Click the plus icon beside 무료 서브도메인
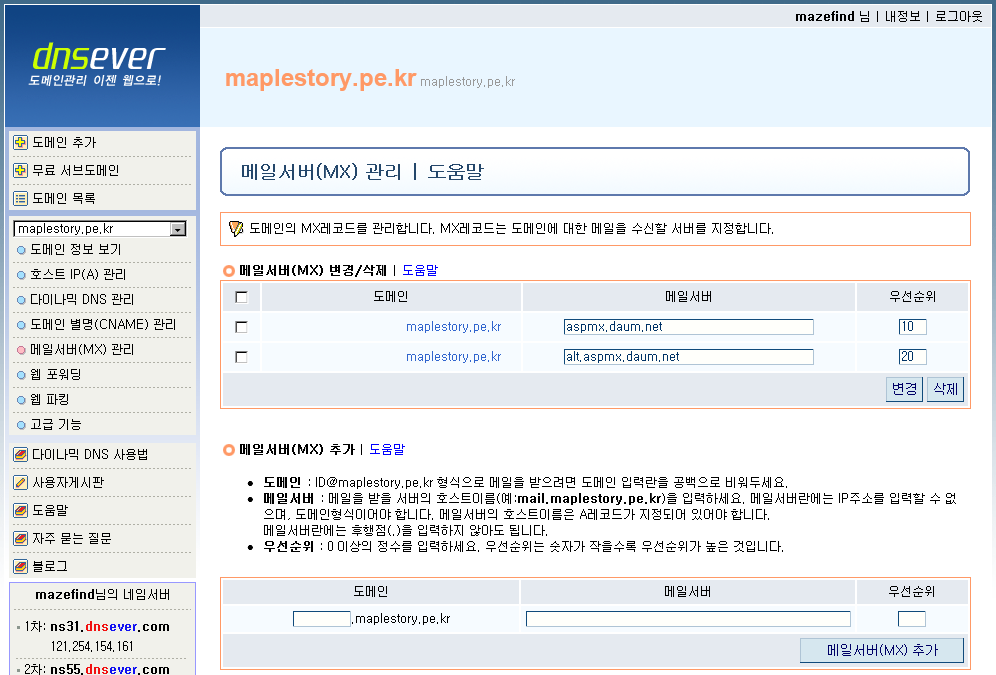 [x=20, y=170]
